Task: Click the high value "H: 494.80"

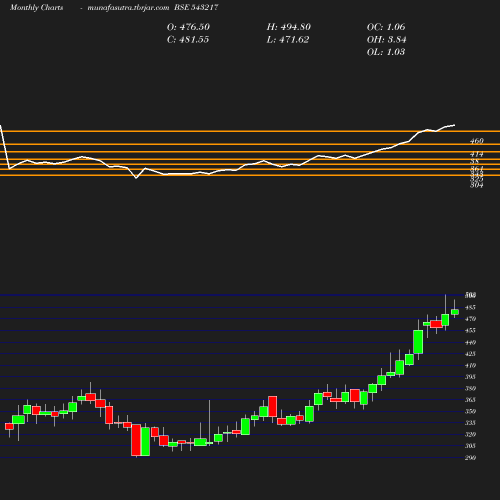Action: [289, 27]
